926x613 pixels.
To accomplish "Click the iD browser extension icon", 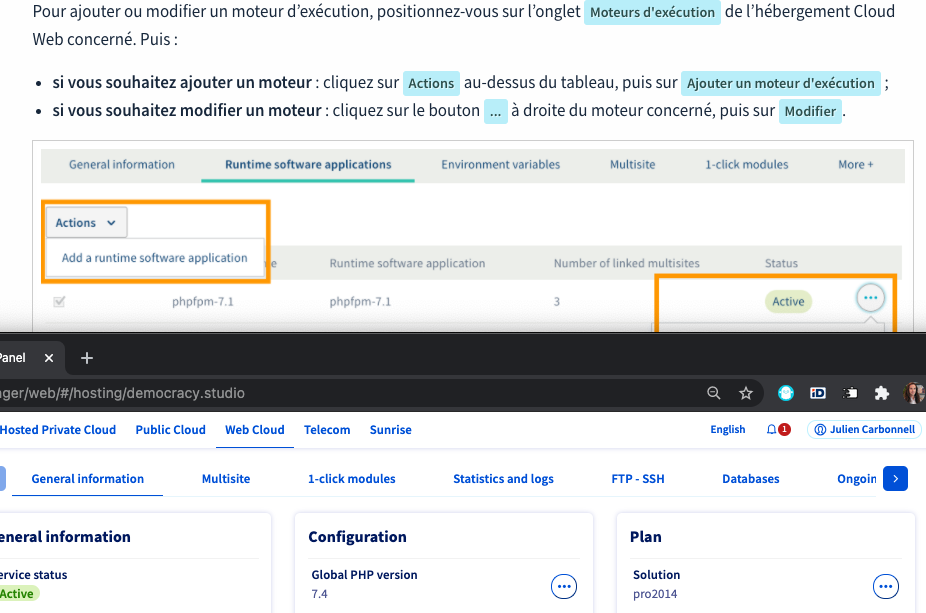I will 817,393.
